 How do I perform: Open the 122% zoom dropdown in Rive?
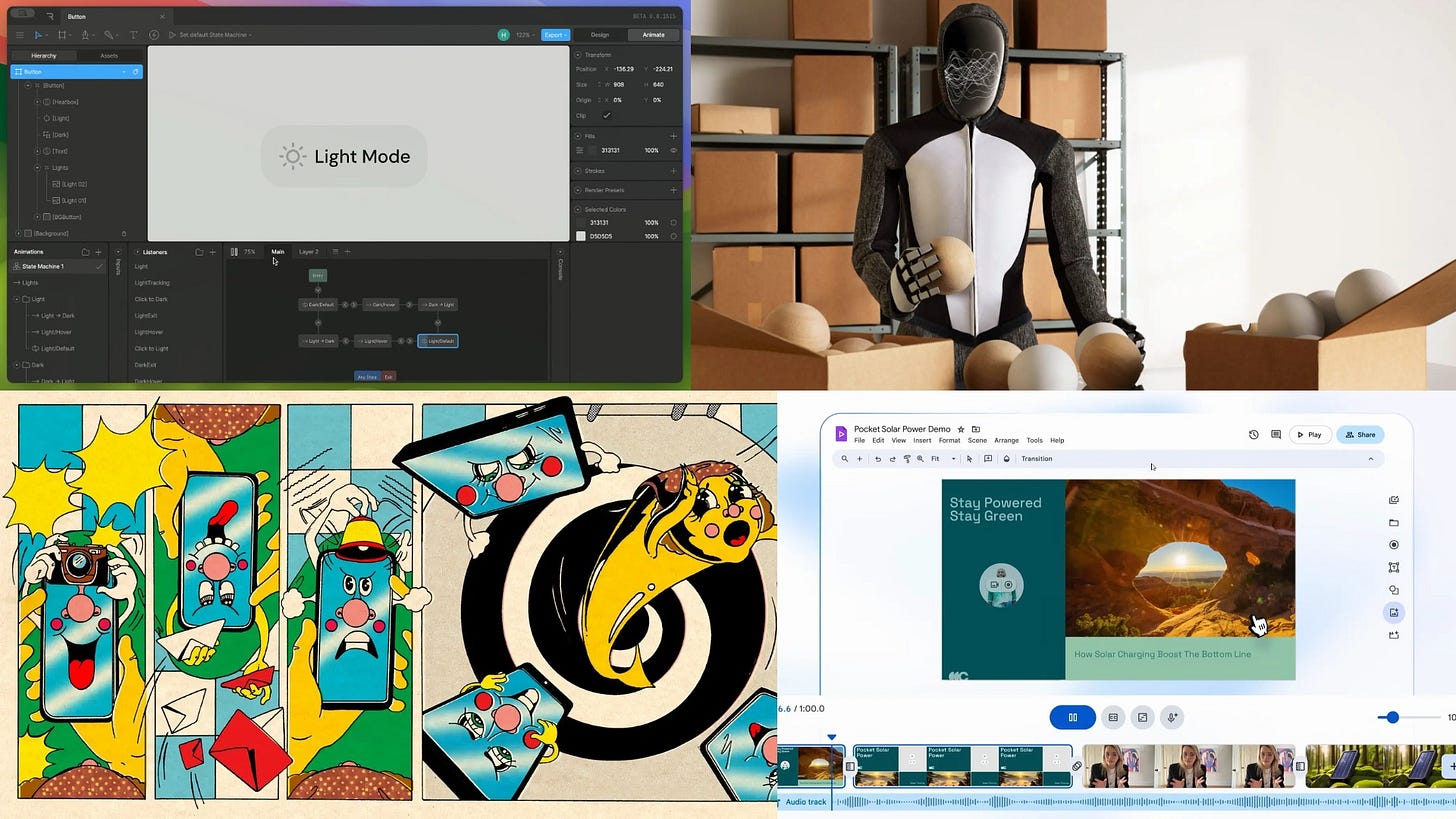[x=526, y=35]
